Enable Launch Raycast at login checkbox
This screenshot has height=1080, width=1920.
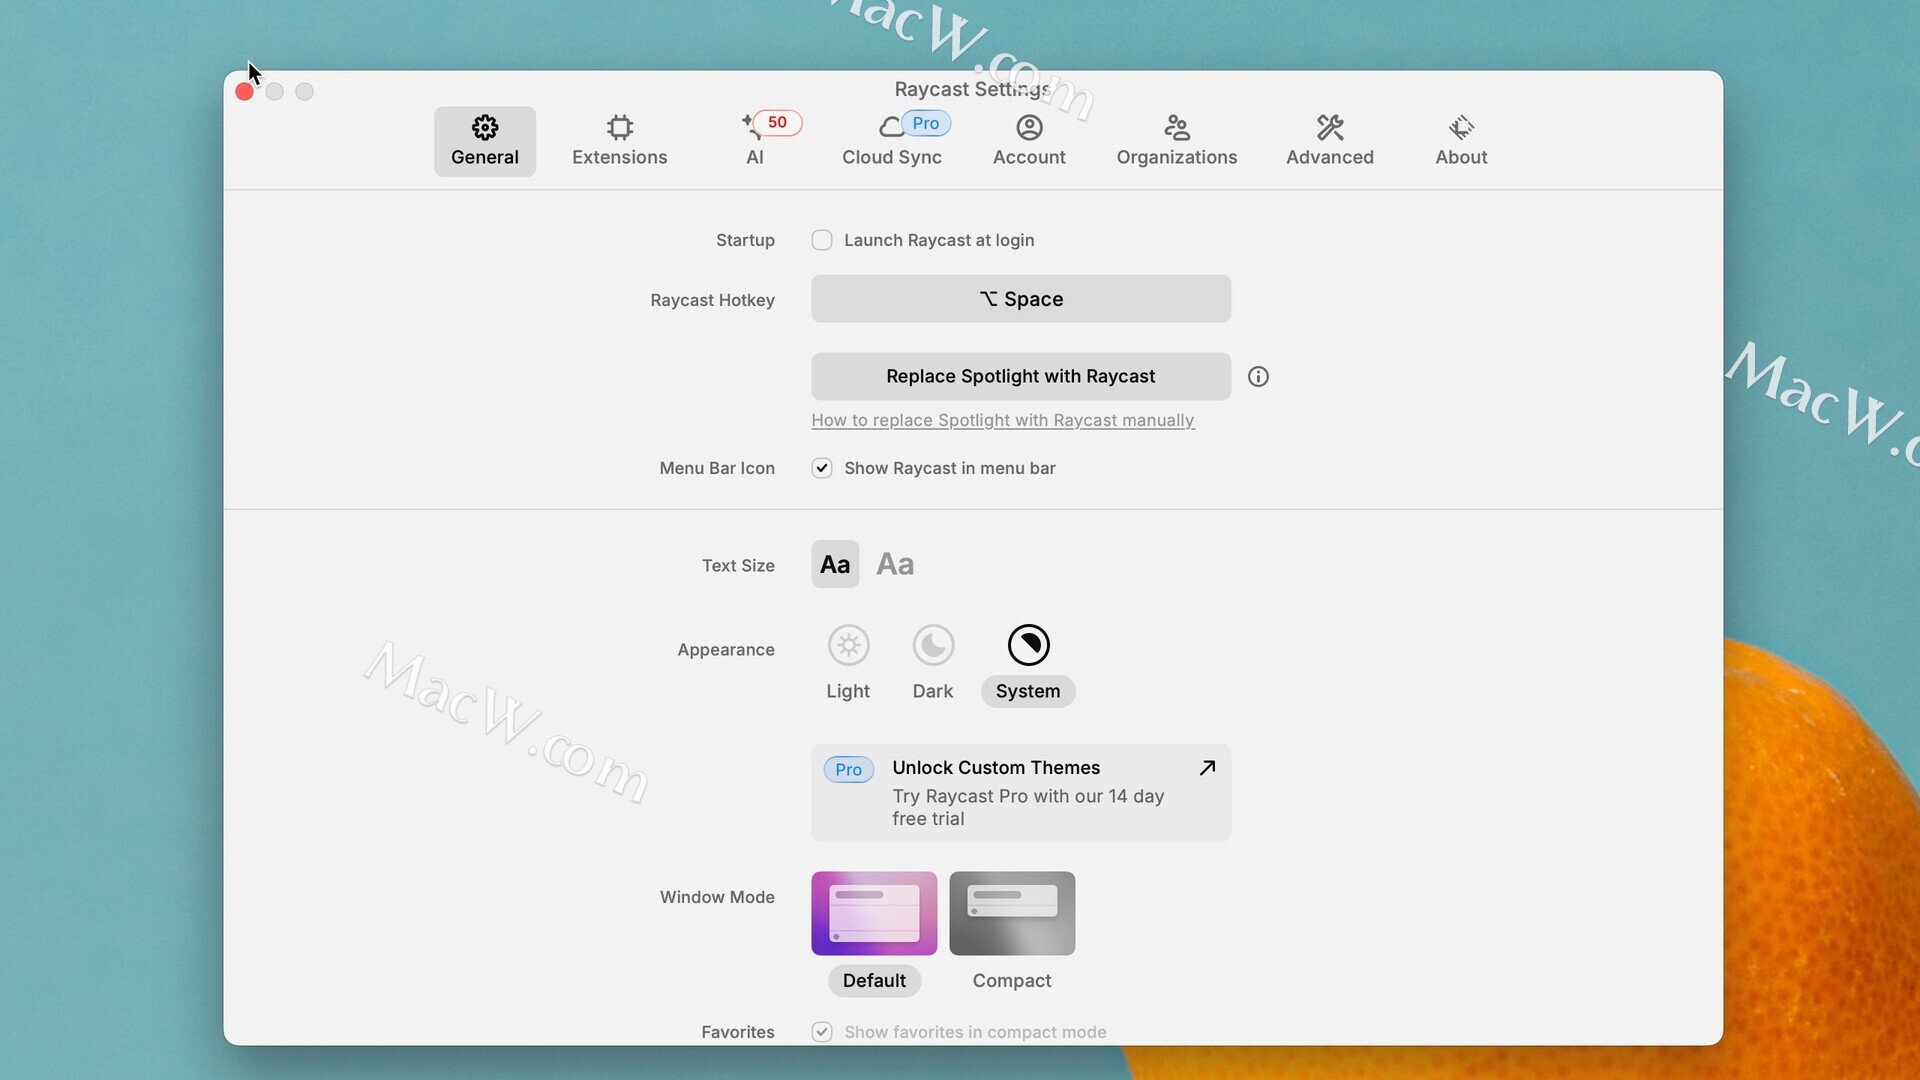(x=822, y=240)
